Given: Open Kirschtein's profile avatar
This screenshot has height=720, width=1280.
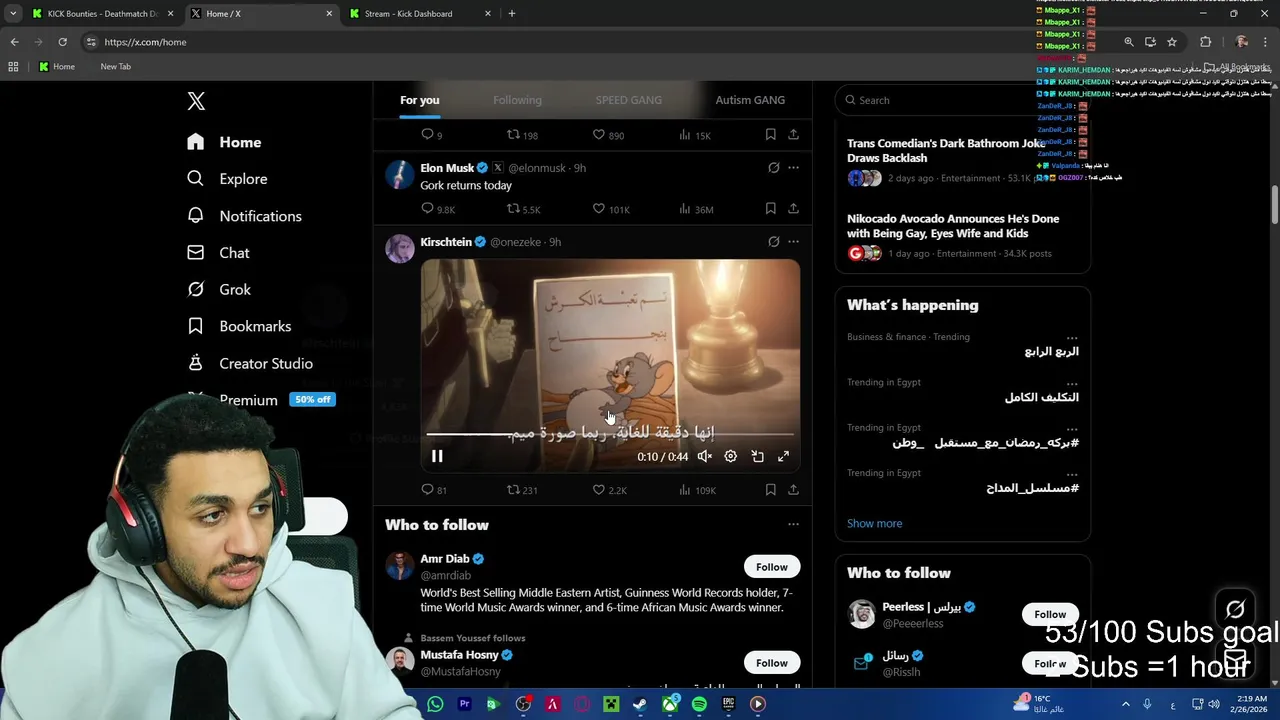Looking at the screenshot, I should pyautogui.click(x=400, y=248).
